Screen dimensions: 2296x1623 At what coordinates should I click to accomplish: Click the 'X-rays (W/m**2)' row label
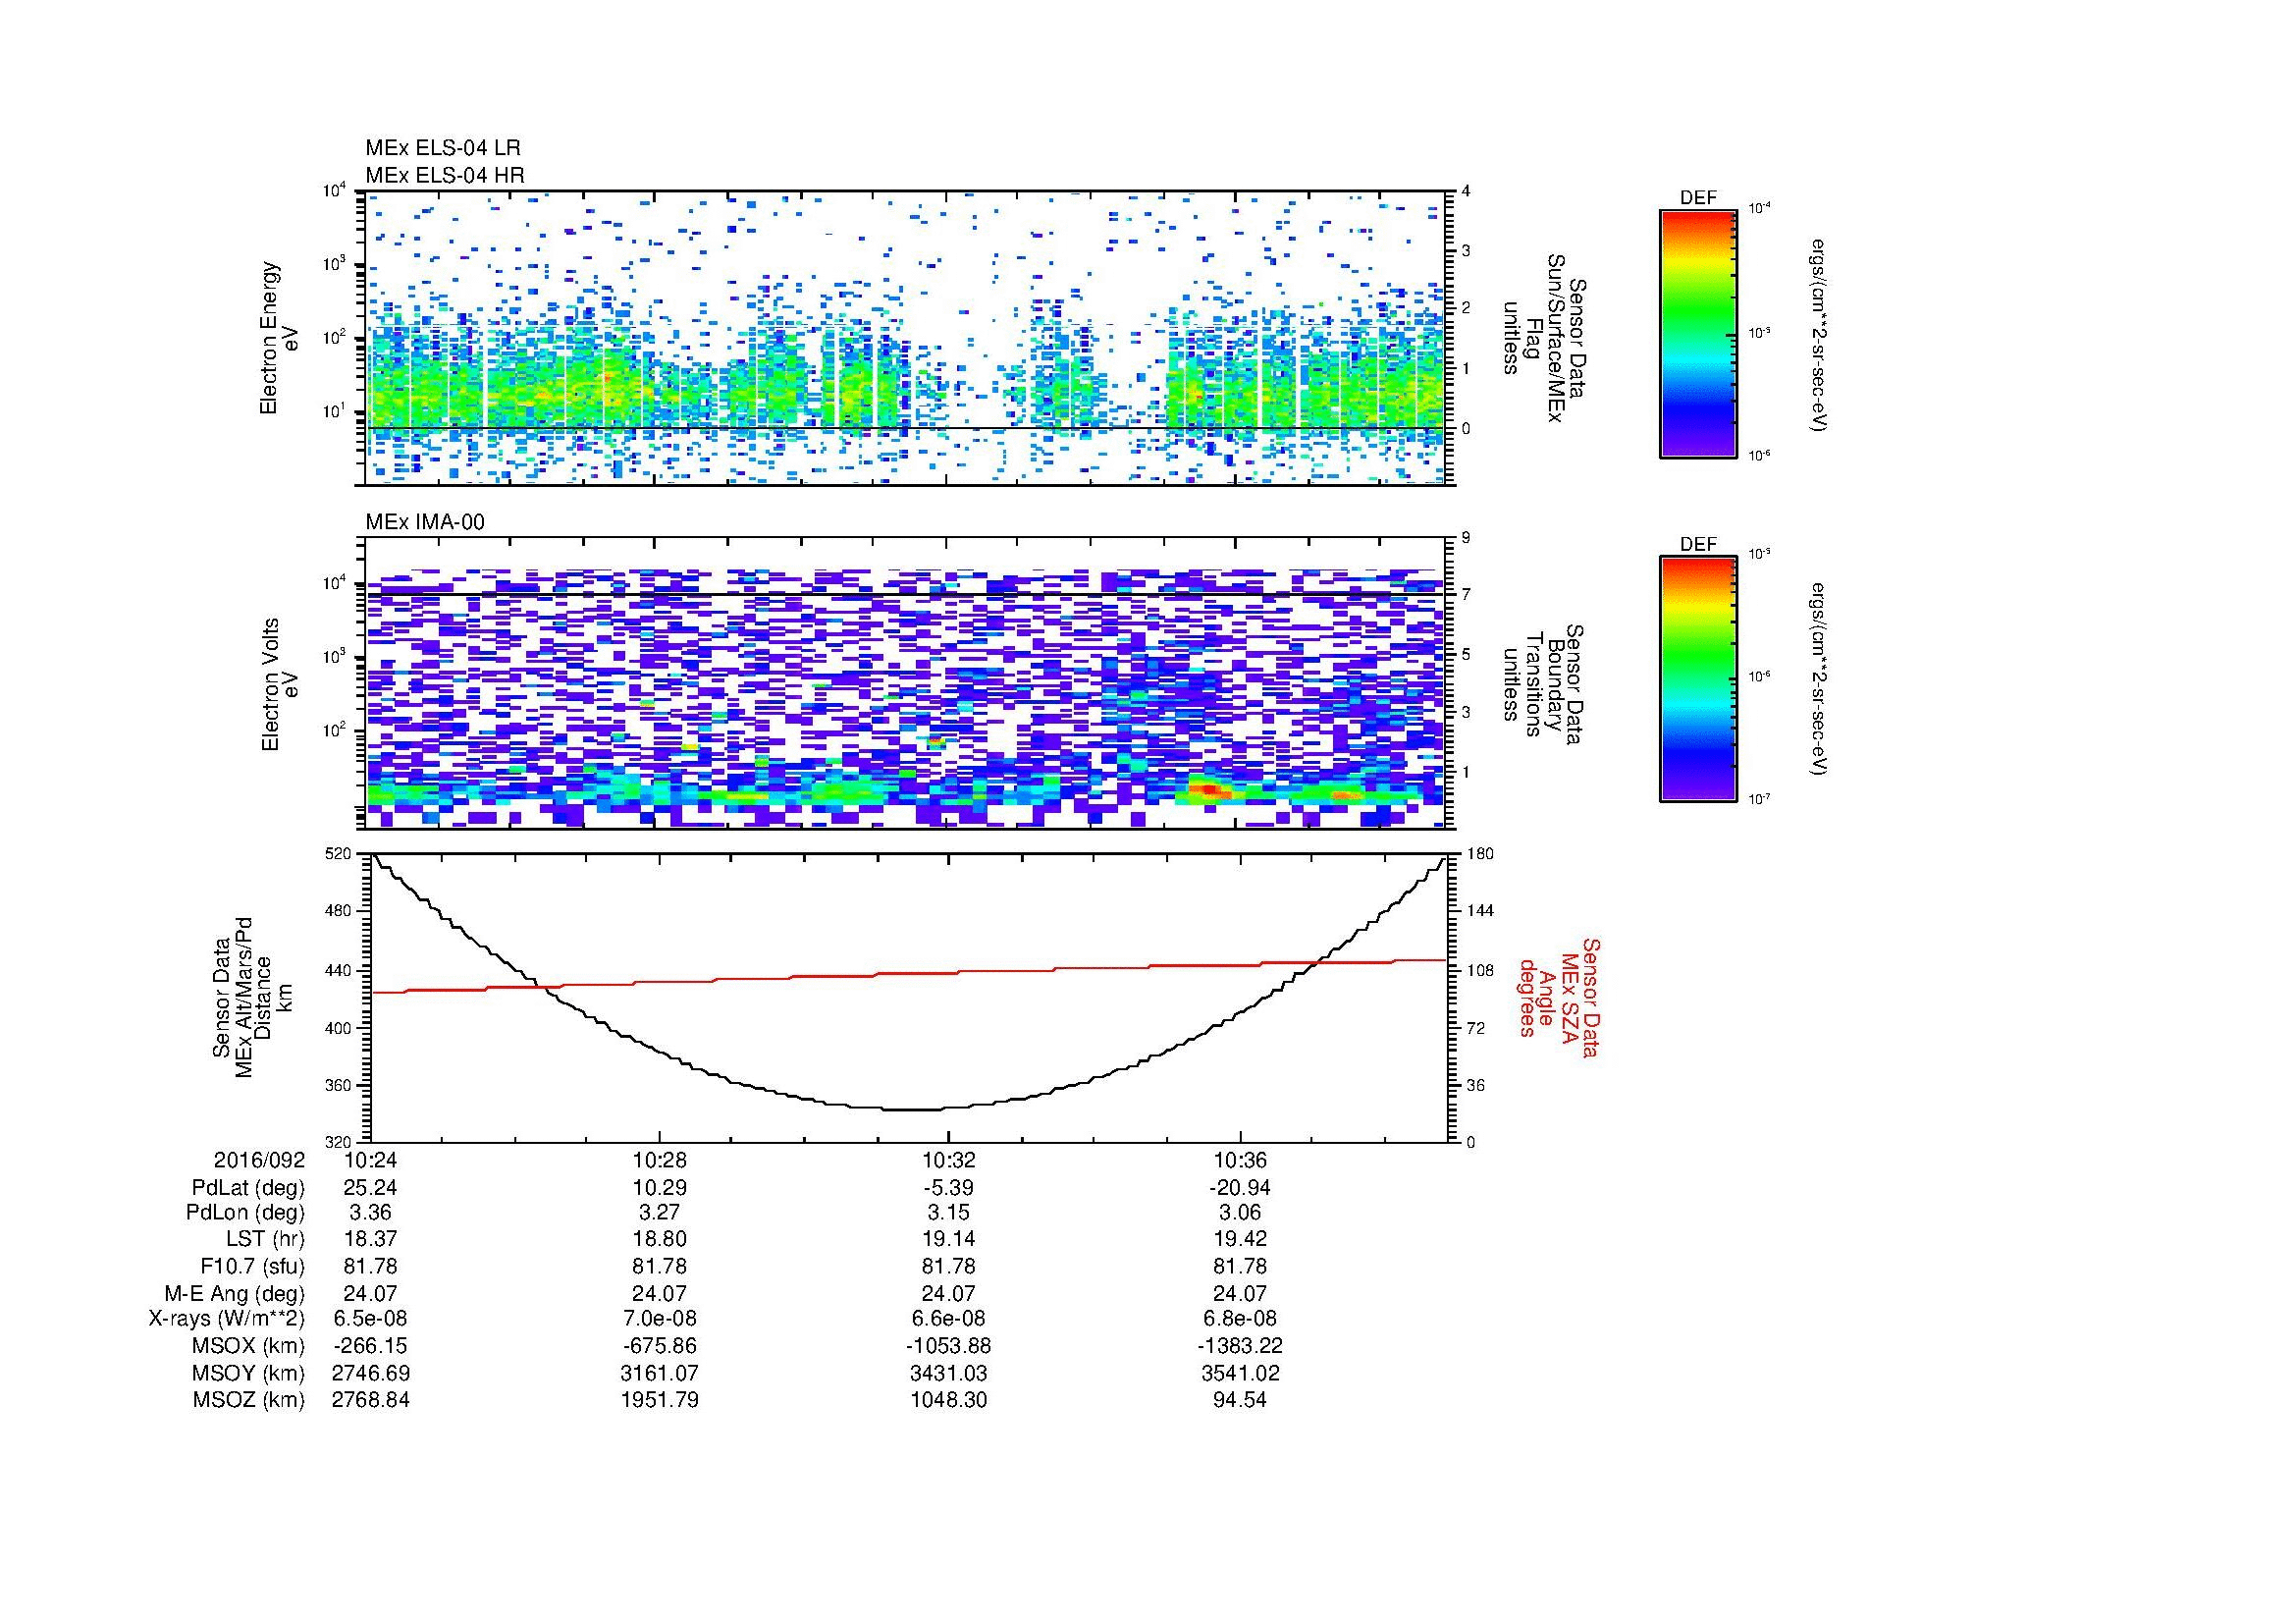[x=227, y=1319]
